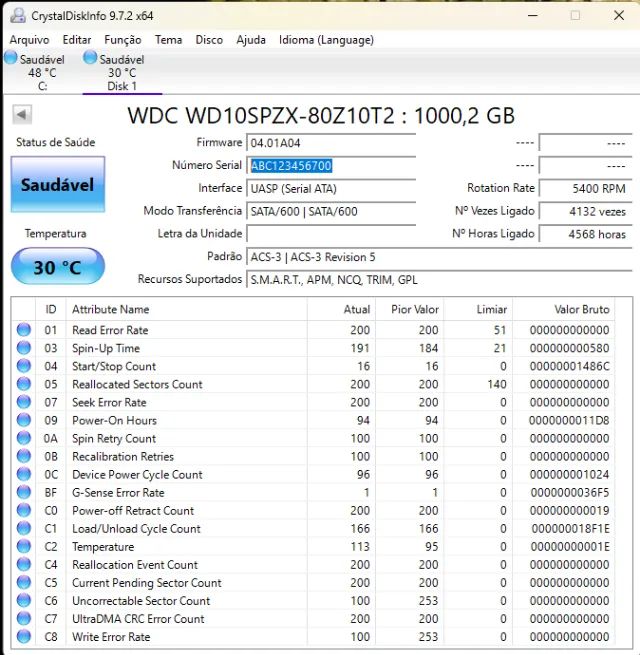The image size is (640, 655).
Task: Click threshold value 140 of Reallocated Sectors
Action: [x=497, y=384]
